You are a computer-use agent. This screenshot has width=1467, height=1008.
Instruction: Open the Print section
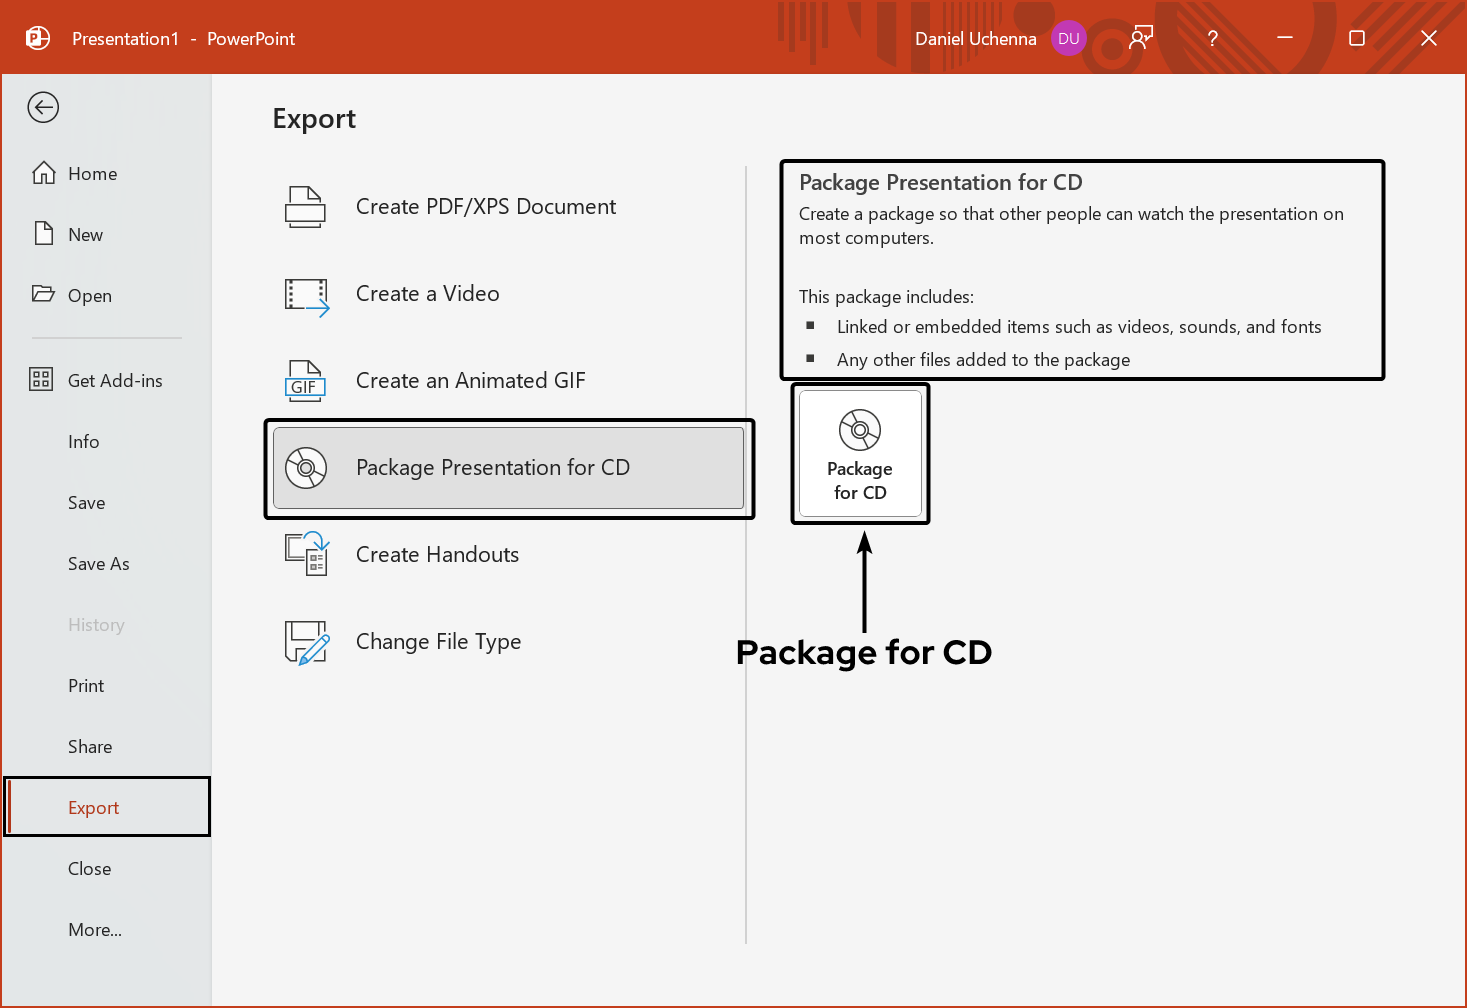[x=86, y=685]
